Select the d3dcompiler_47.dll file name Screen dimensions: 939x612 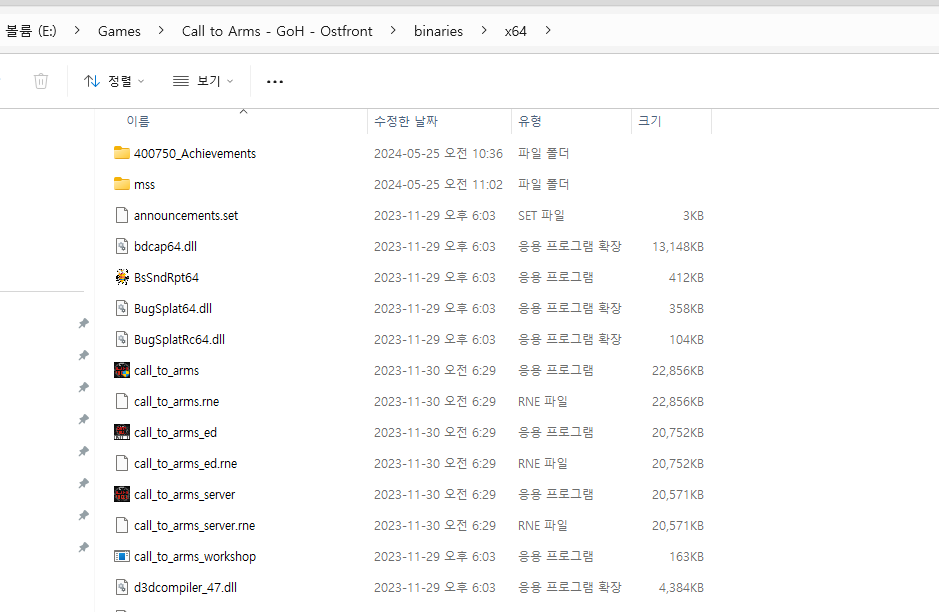click(x=186, y=588)
